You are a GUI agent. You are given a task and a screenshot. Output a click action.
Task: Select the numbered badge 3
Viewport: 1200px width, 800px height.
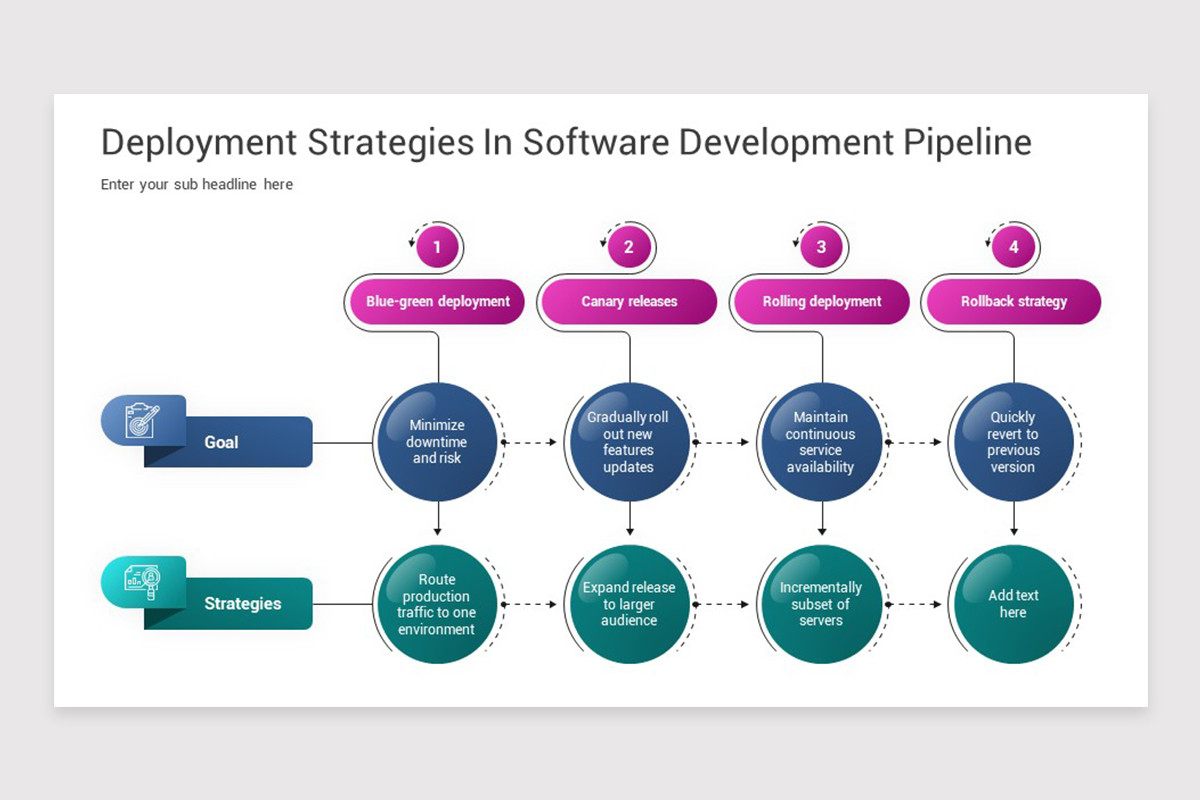click(x=820, y=246)
